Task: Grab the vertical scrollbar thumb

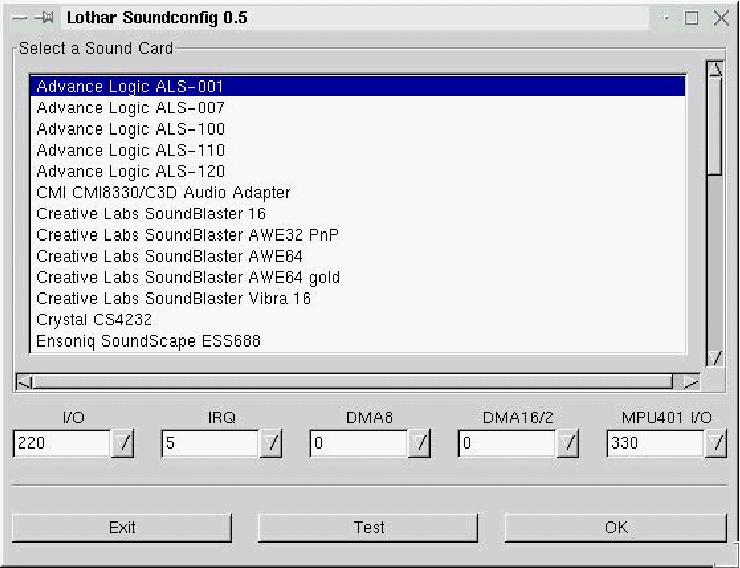Action: click(715, 126)
